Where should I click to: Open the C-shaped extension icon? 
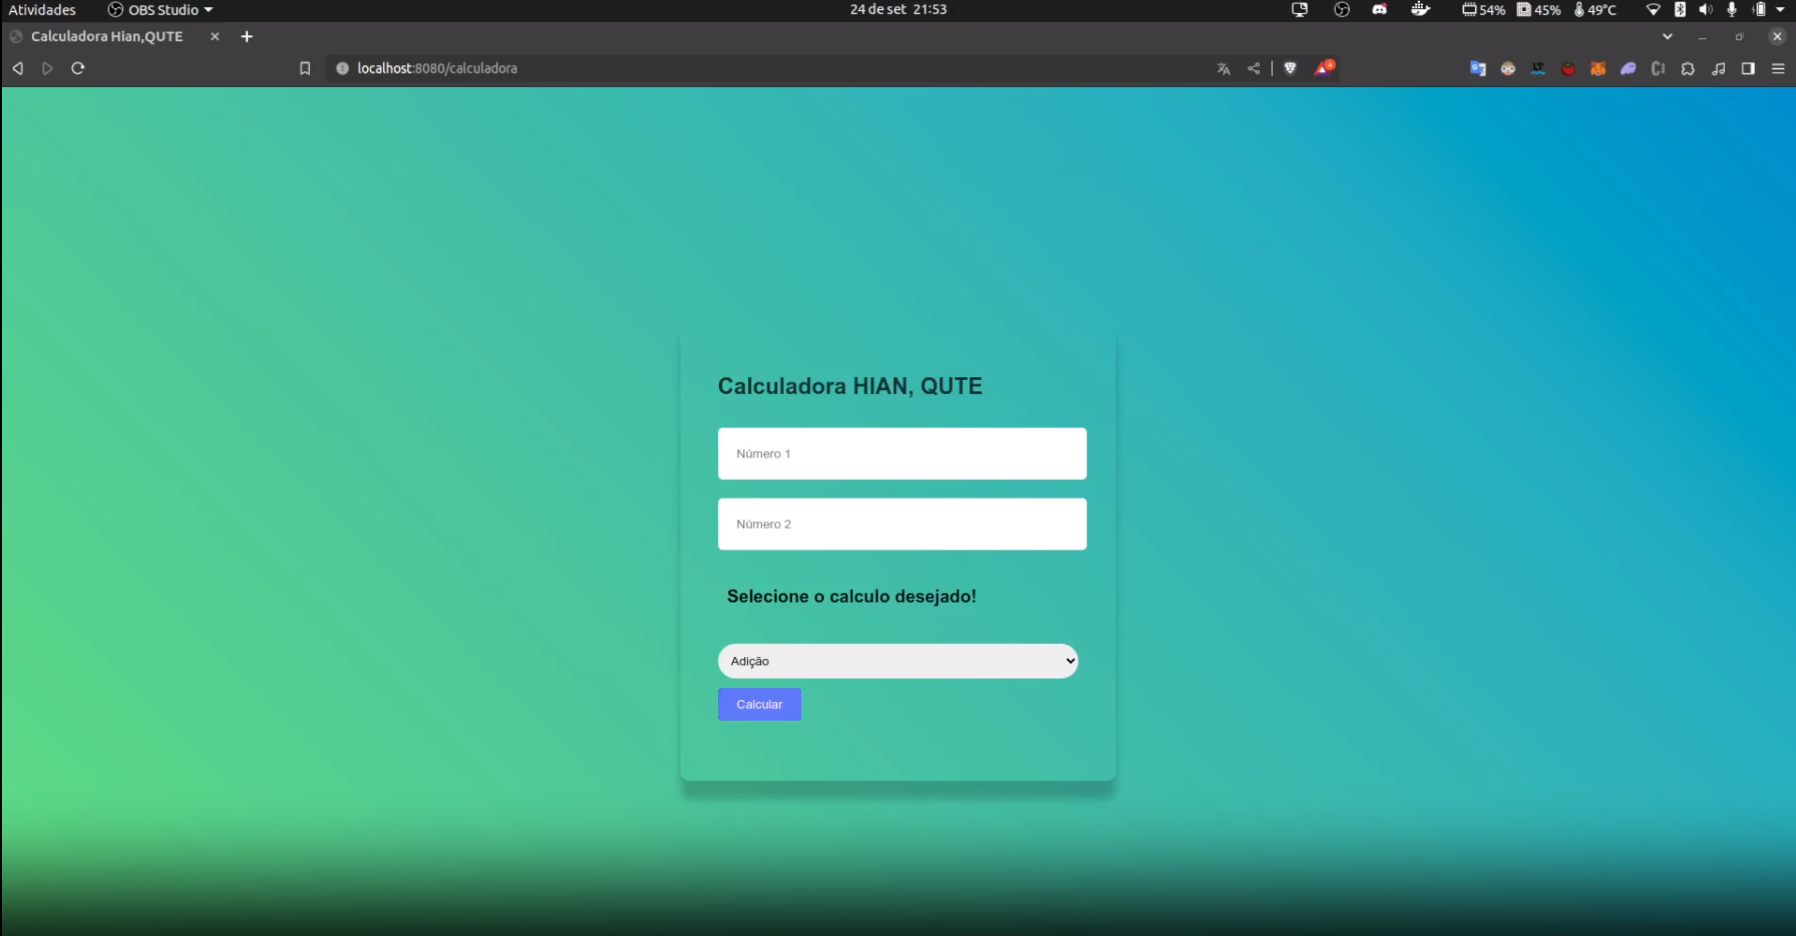1658,68
